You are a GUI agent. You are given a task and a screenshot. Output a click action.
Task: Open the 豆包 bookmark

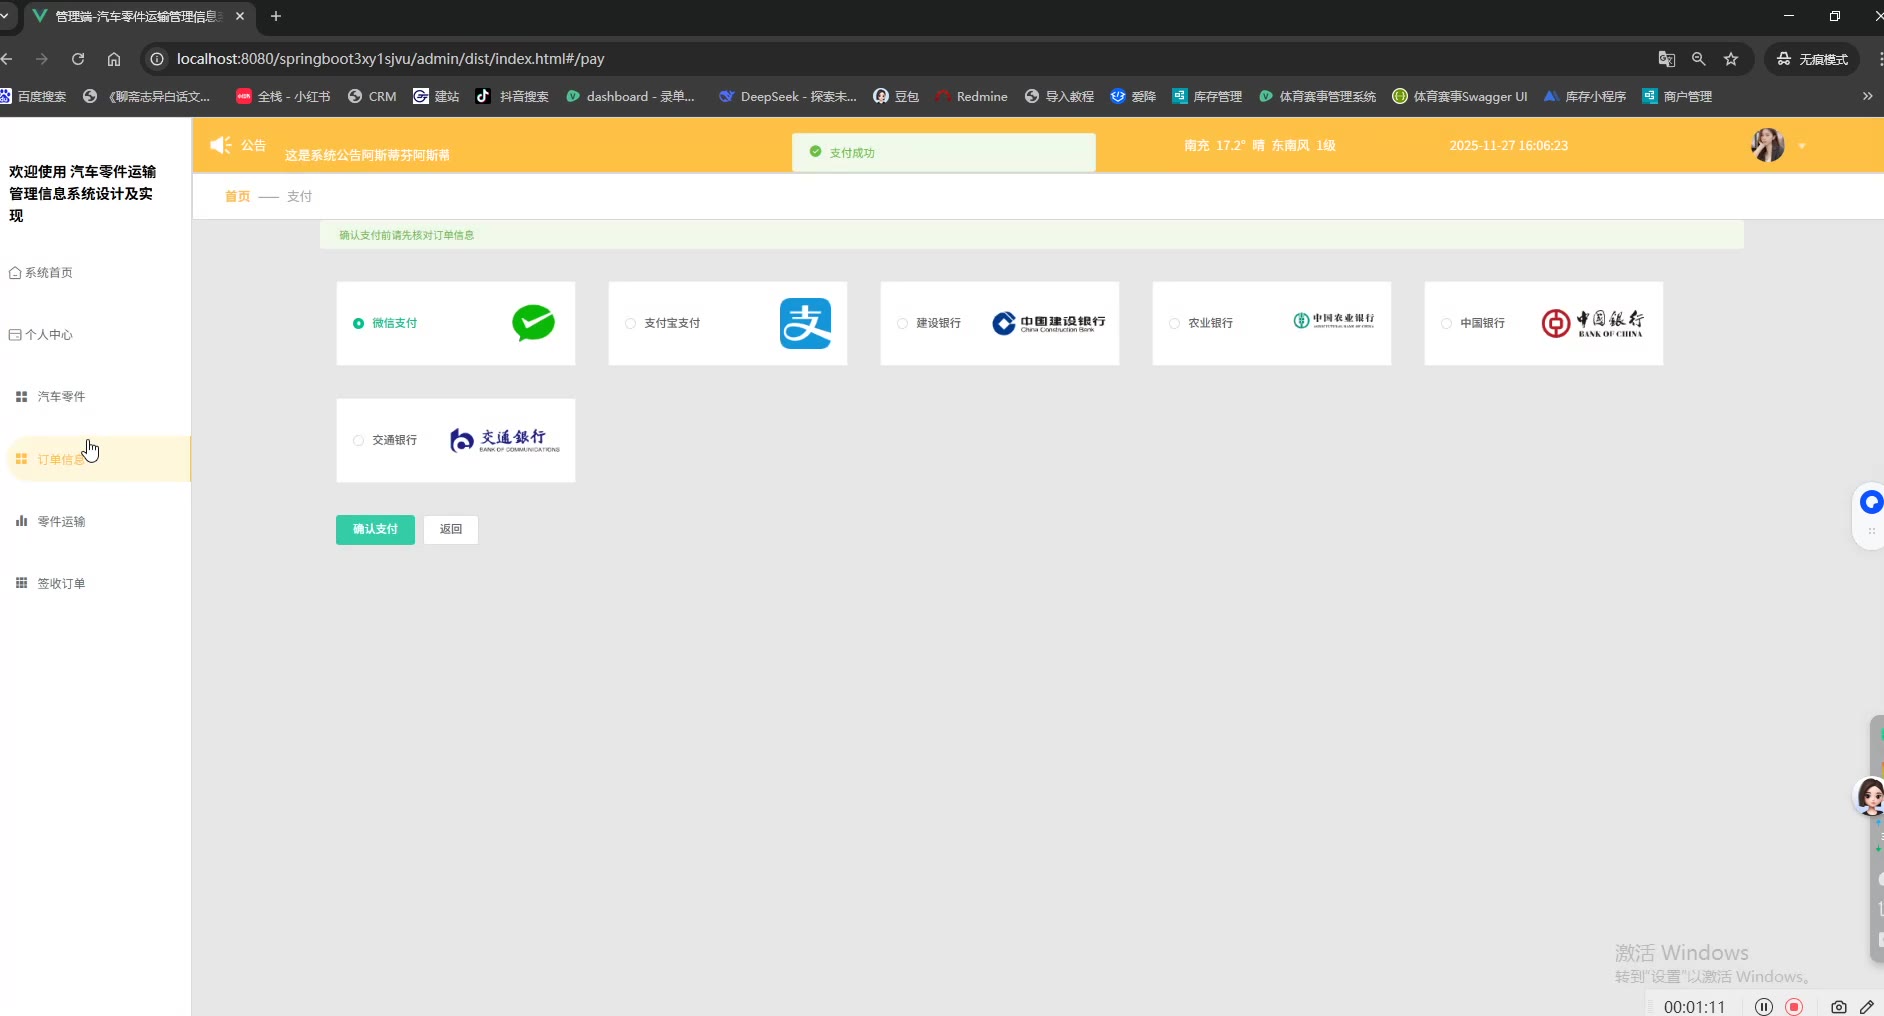click(896, 96)
